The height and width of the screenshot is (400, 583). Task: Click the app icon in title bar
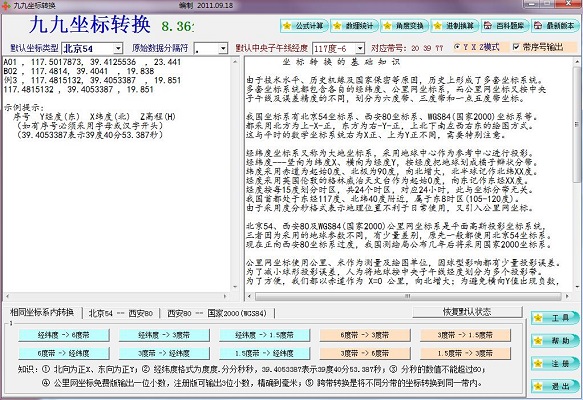click(x=6, y=6)
